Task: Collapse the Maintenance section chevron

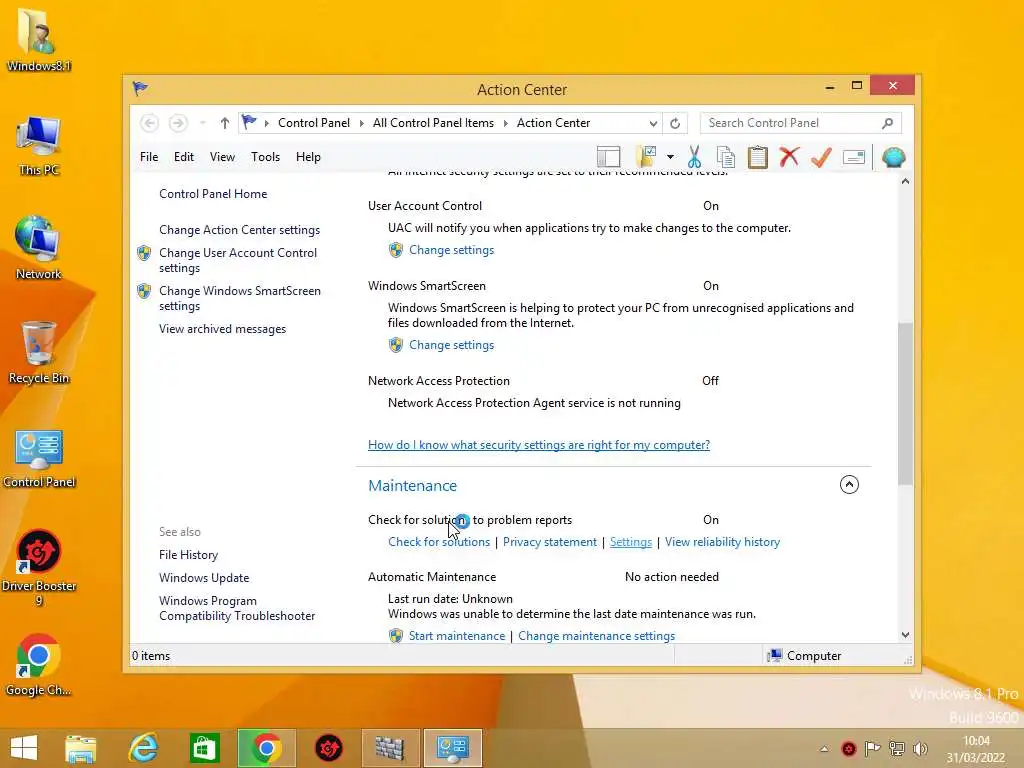Action: [849, 485]
